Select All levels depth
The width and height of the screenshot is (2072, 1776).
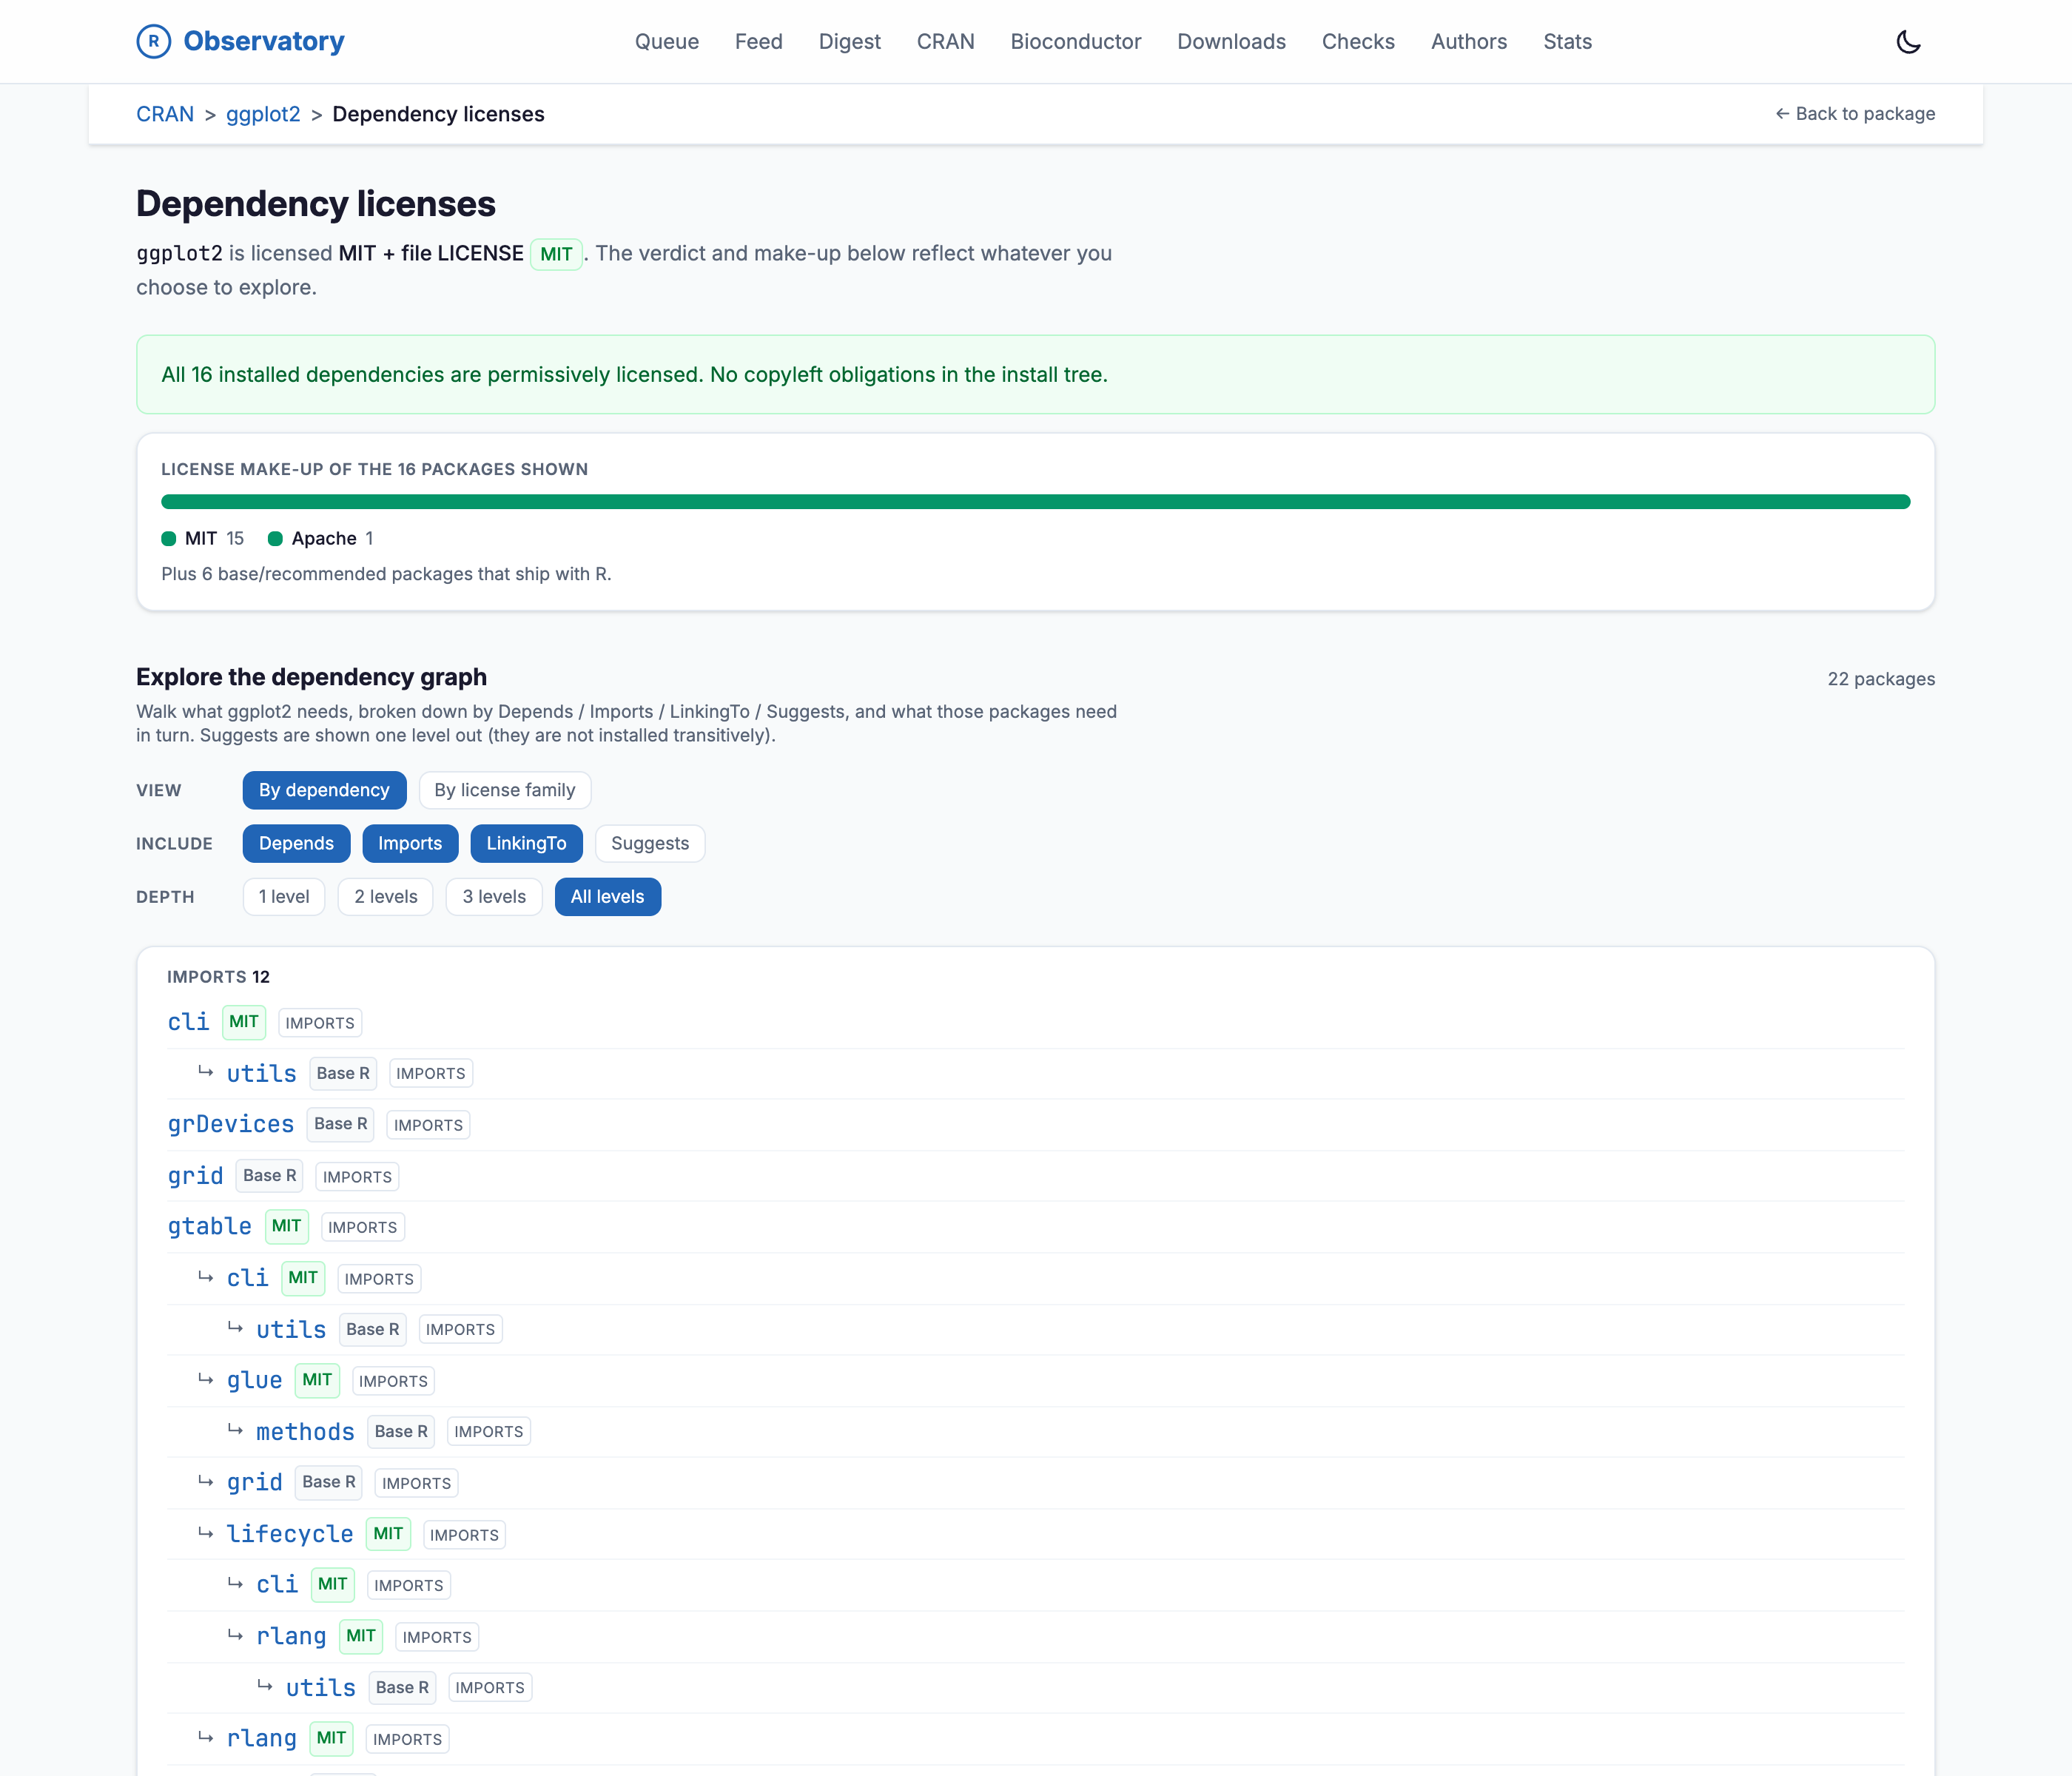point(607,897)
